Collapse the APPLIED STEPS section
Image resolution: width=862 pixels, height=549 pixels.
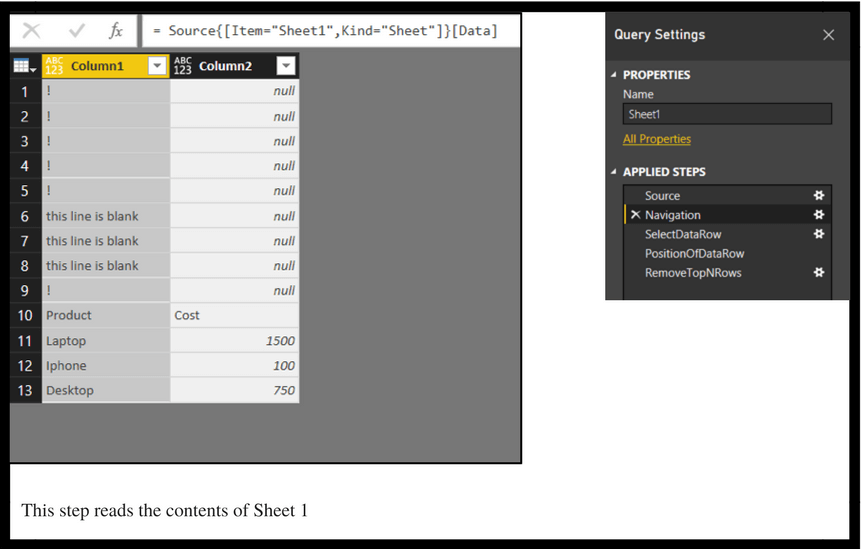(614, 172)
